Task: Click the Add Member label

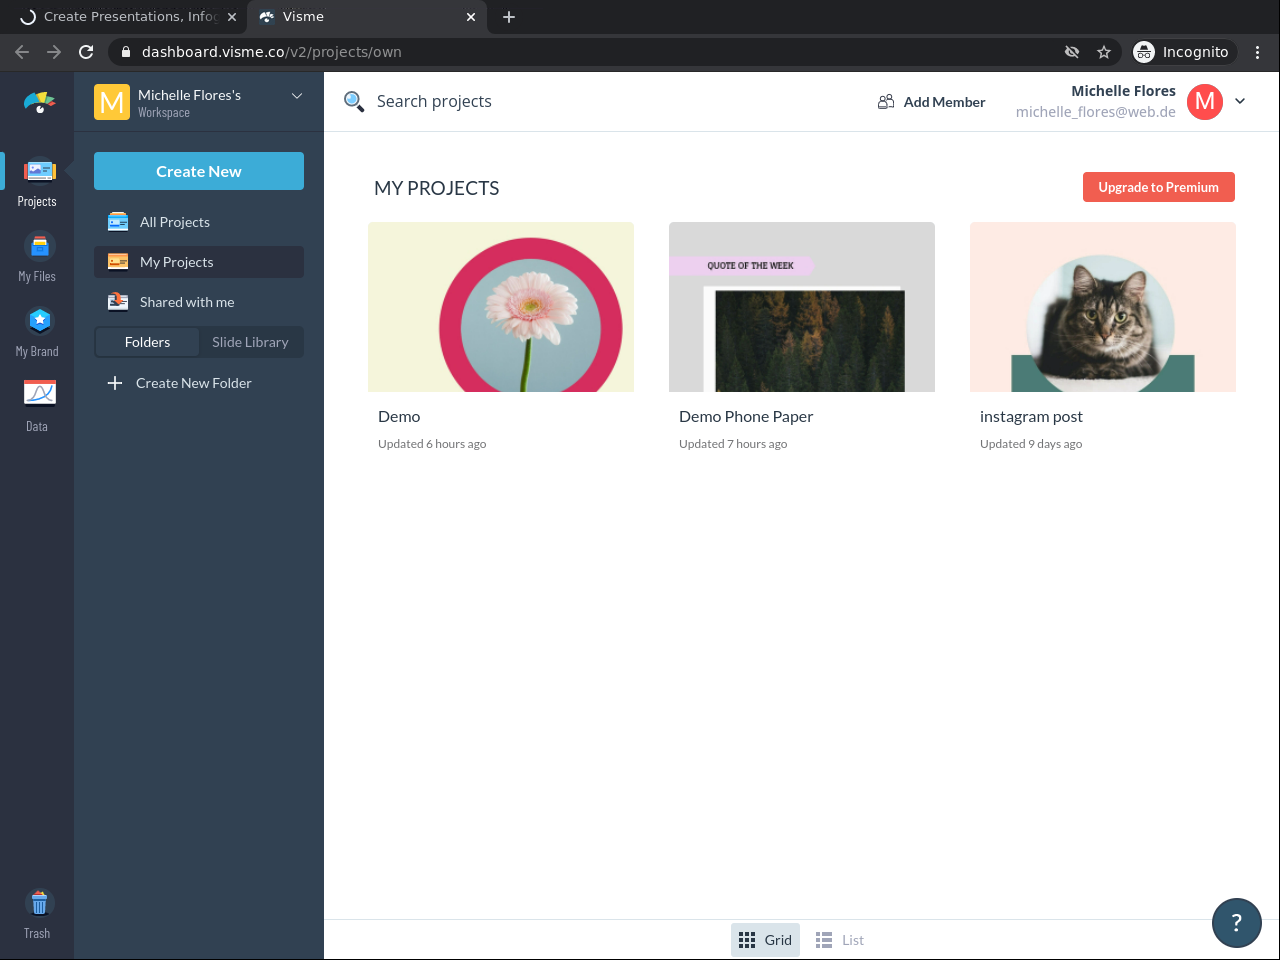Action: 945,102
